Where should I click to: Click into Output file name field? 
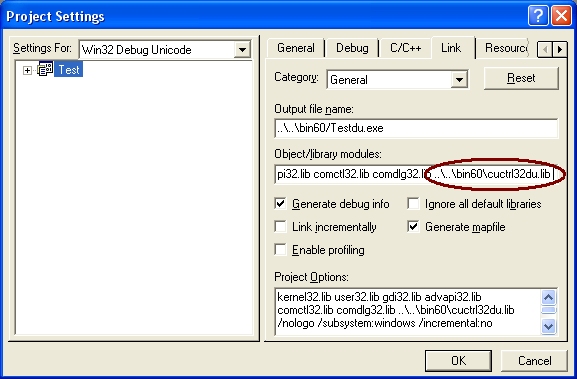pyautogui.click(x=416, y=128)
